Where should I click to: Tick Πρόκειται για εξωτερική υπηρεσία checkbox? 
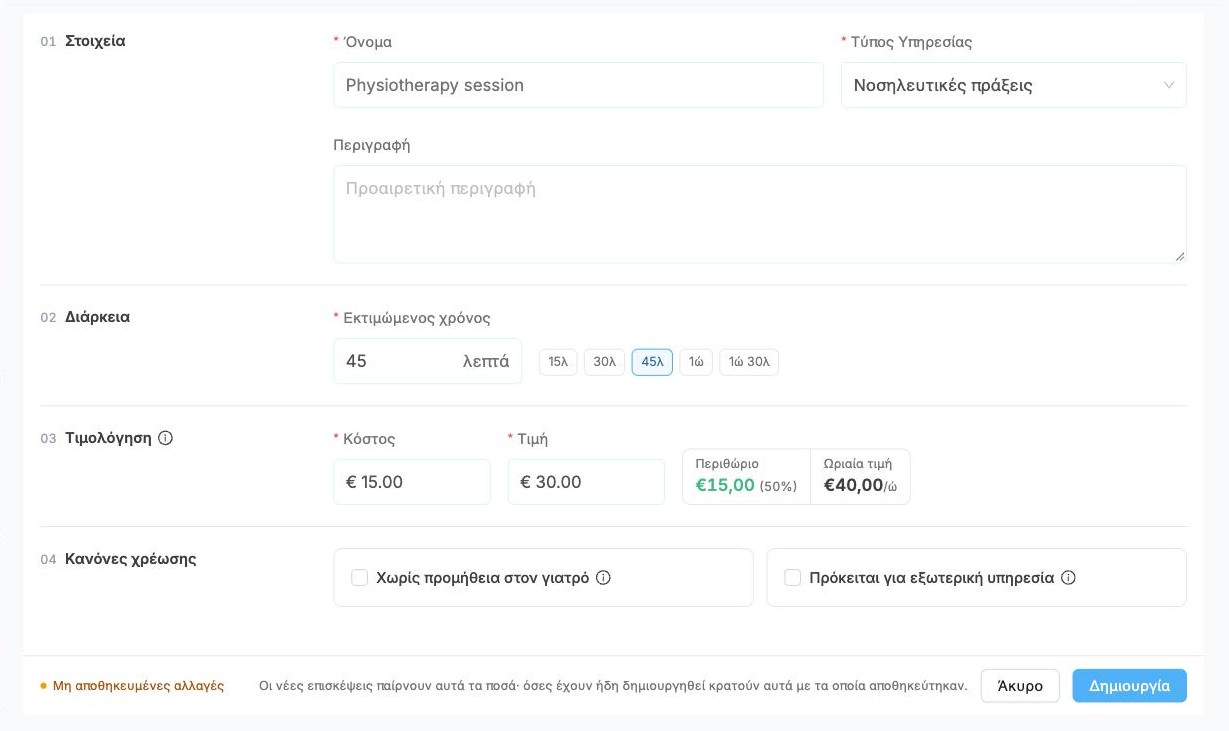793,578
